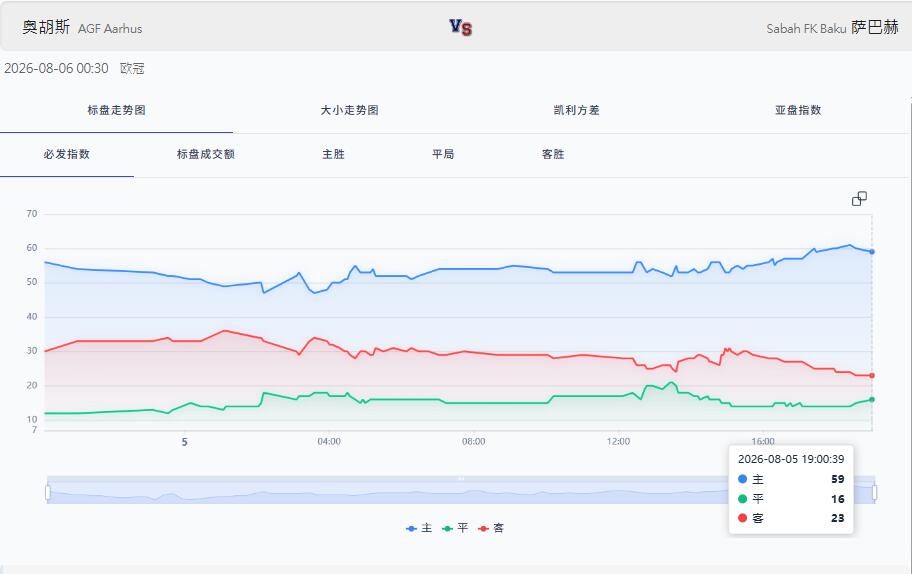Viewport: 912px width, 574px height.
Task: Click the VS logo in header
Action: (460, 27)
